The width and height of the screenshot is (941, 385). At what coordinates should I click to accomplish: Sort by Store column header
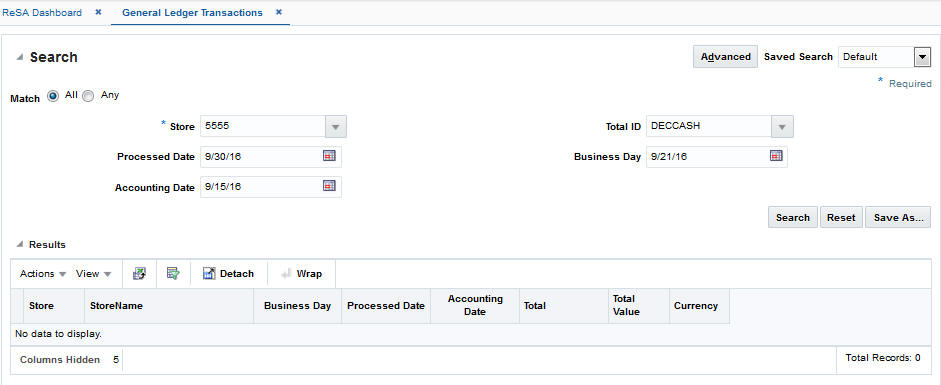(53, 306)
